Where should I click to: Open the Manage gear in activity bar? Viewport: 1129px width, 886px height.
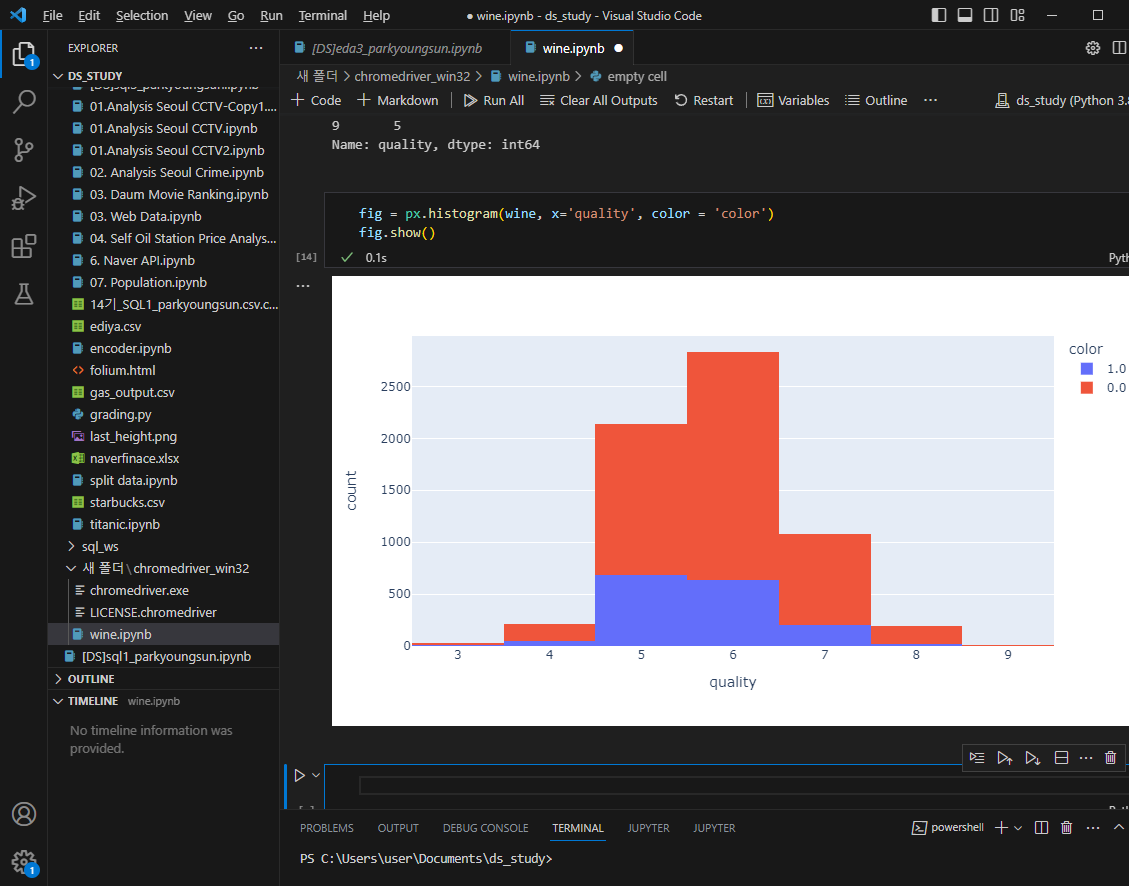click(x=24, y=862)
